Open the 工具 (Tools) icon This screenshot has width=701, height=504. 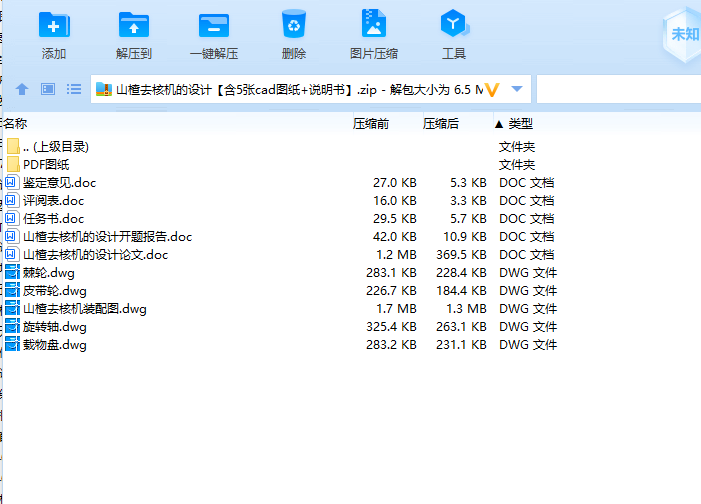454,23
